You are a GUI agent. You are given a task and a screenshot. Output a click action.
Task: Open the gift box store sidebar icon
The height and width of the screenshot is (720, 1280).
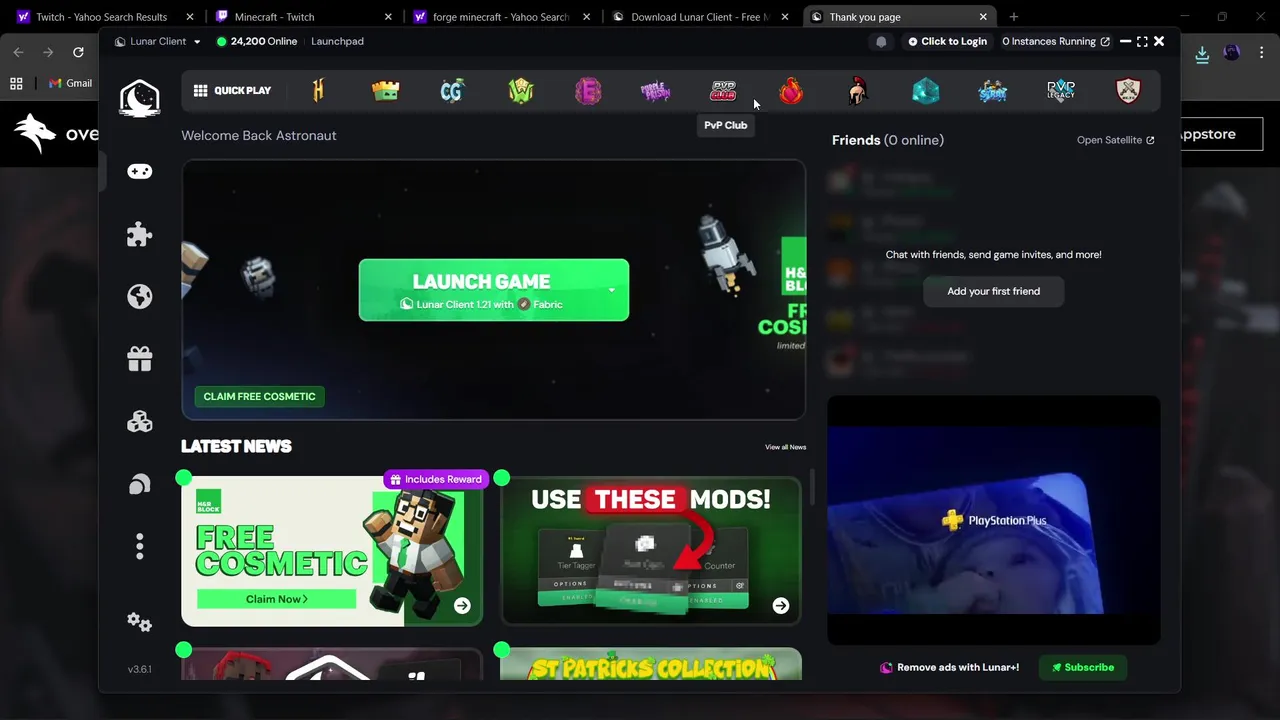click(x=140, y=359)
